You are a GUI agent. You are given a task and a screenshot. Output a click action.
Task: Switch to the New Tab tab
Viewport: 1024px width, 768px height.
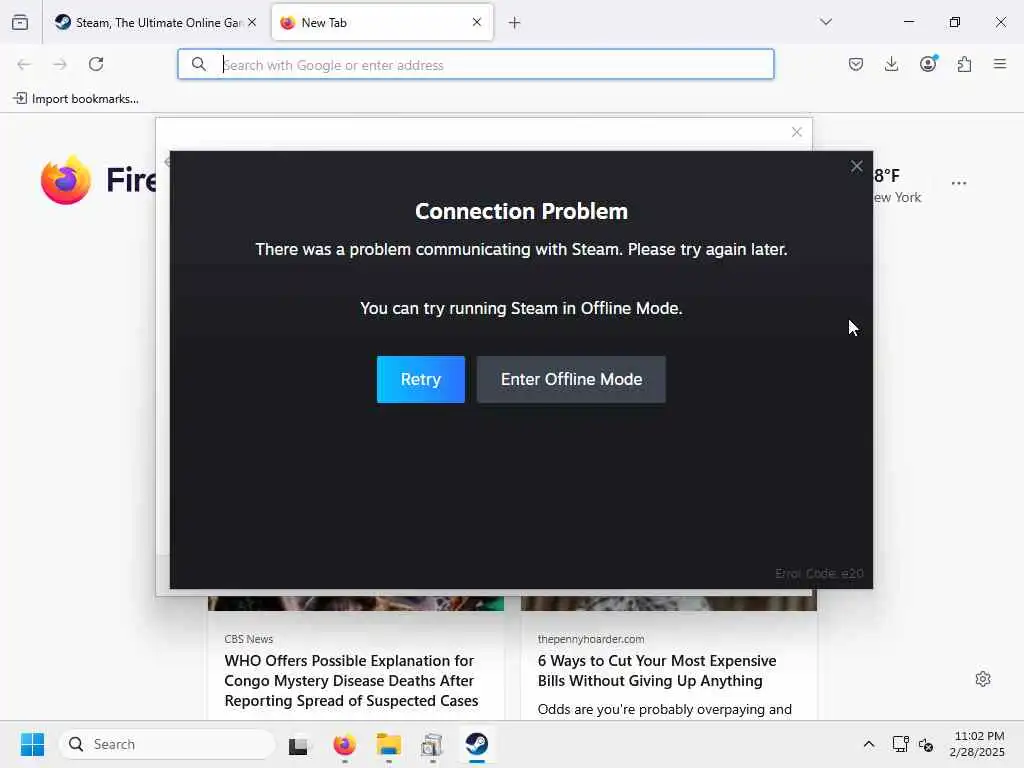382,23
